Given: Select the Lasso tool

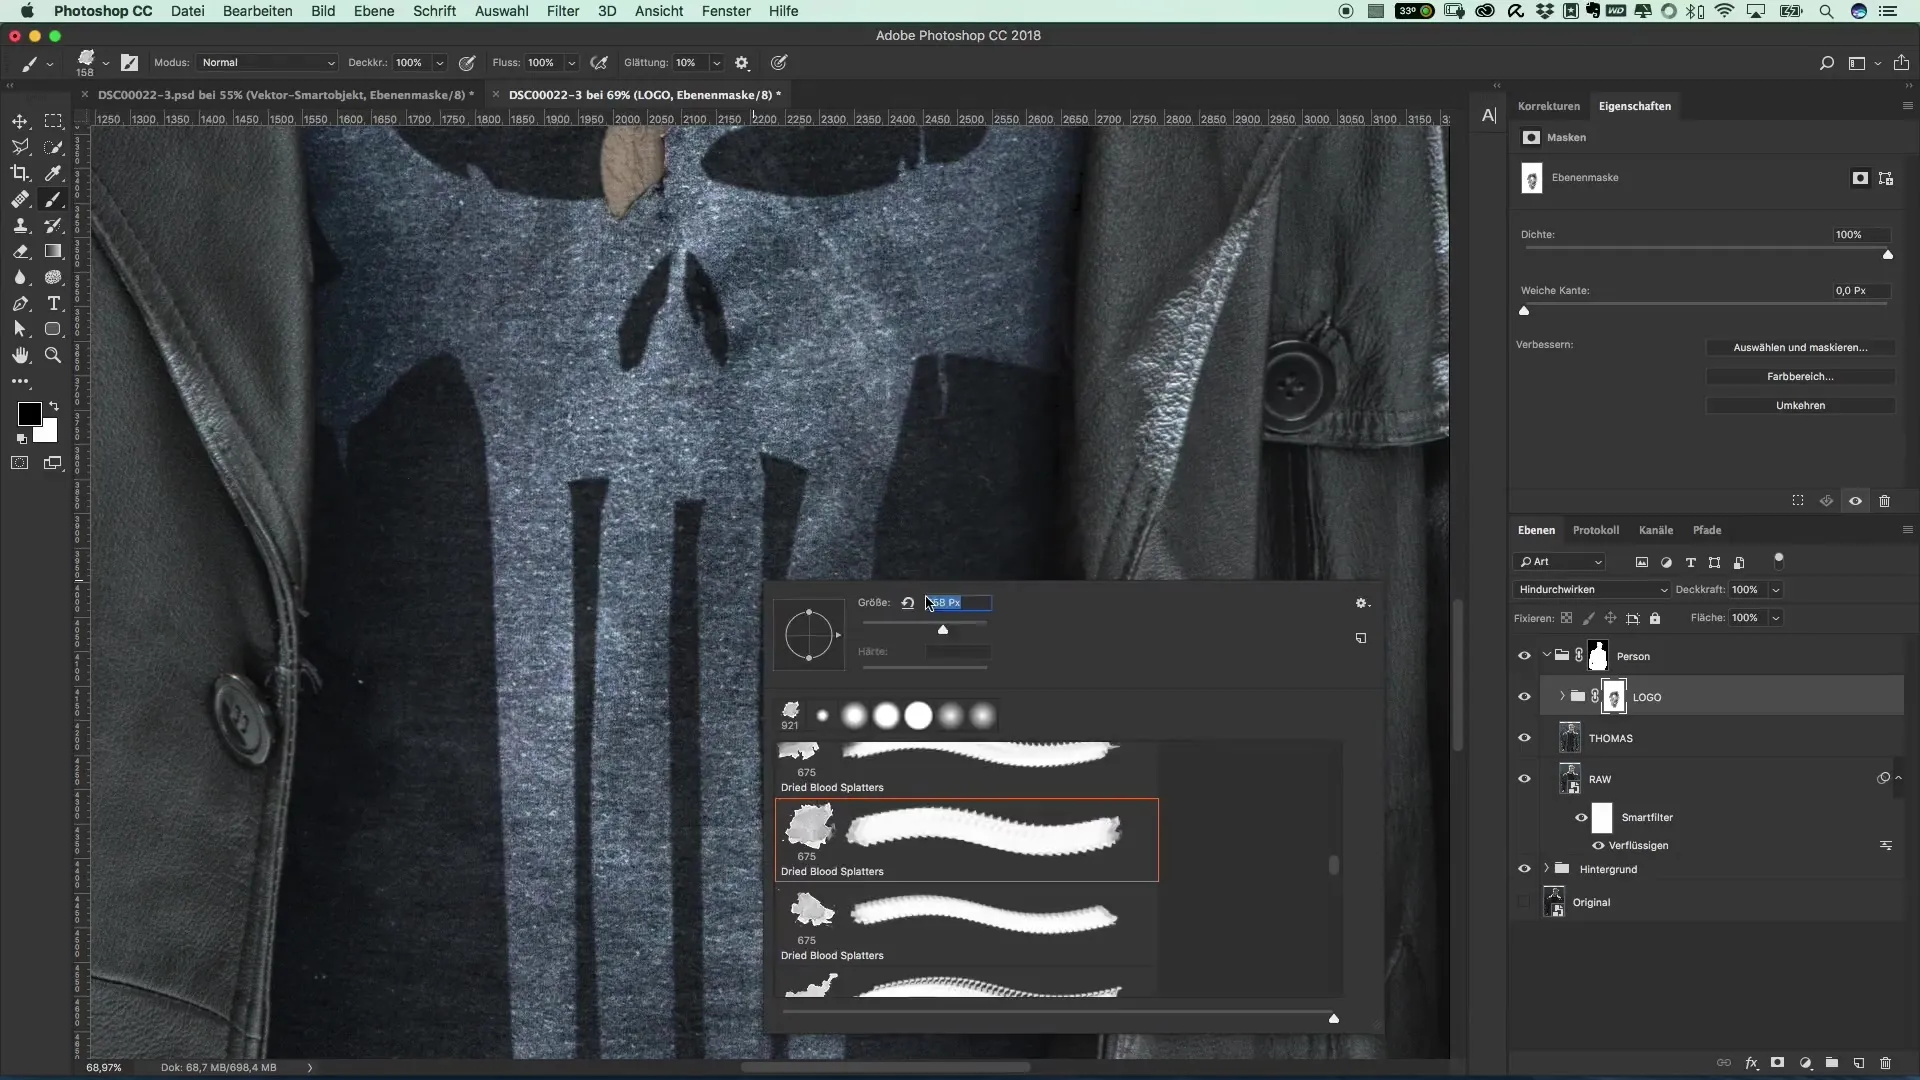Looking at the screenshot, I should tap(20, 147).
